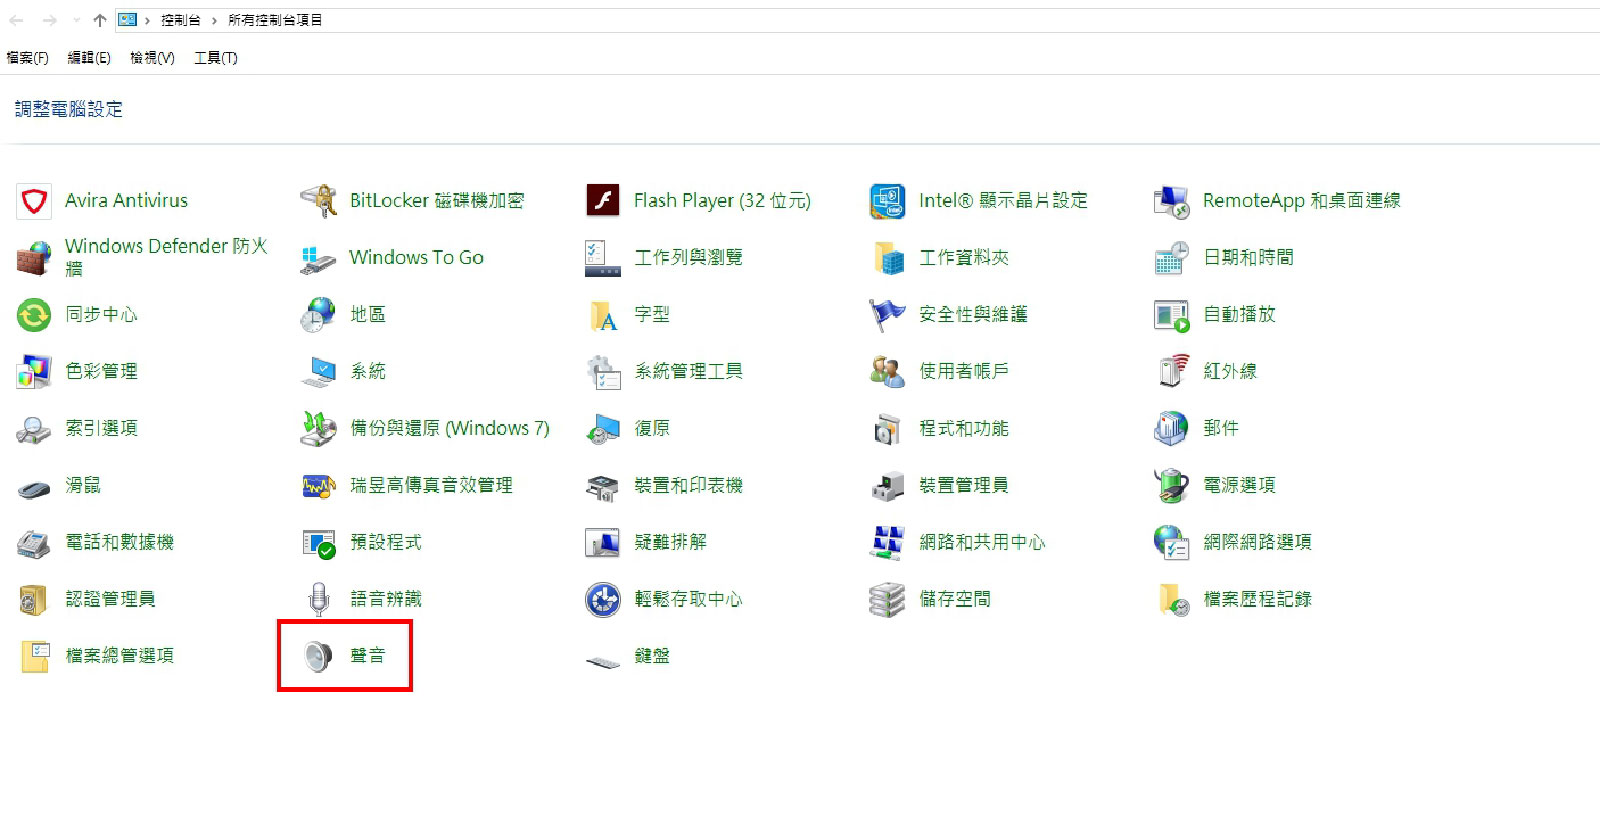Click the 工作列與瀏覽 icon

pyautogui.click(x=603, y=258)
